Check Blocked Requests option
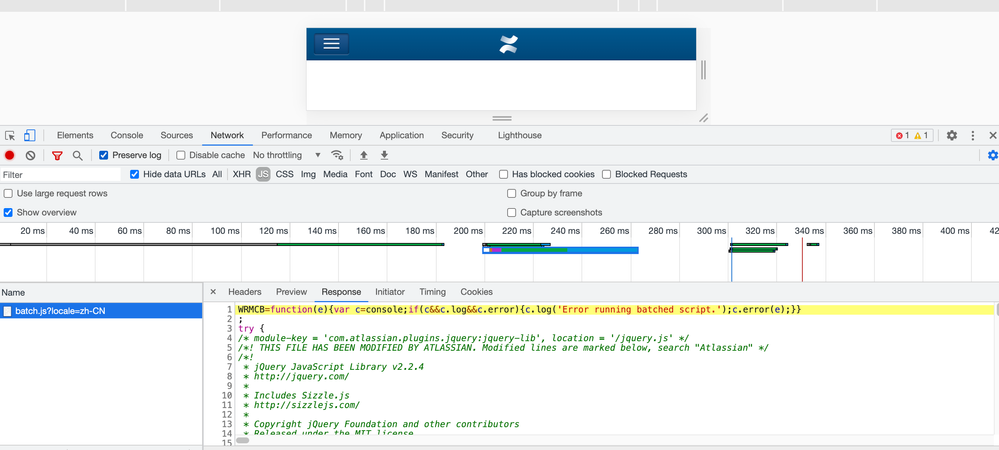Image resolution: width=999 pixels, height=450 pixels. [607, 174]
